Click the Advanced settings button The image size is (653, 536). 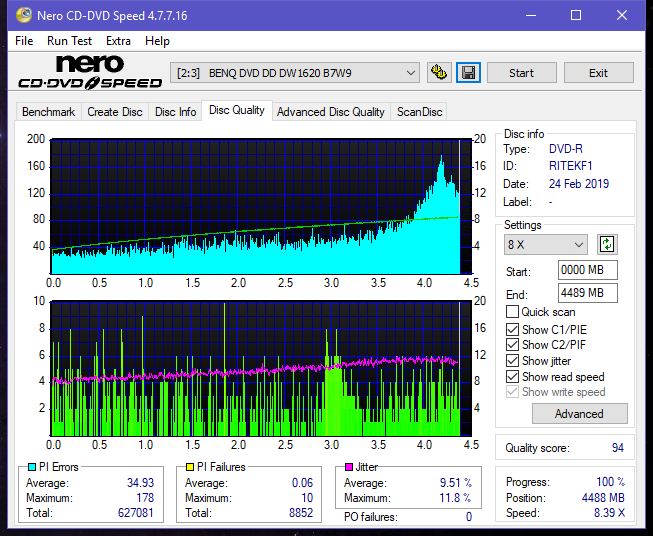click(579, 414)
